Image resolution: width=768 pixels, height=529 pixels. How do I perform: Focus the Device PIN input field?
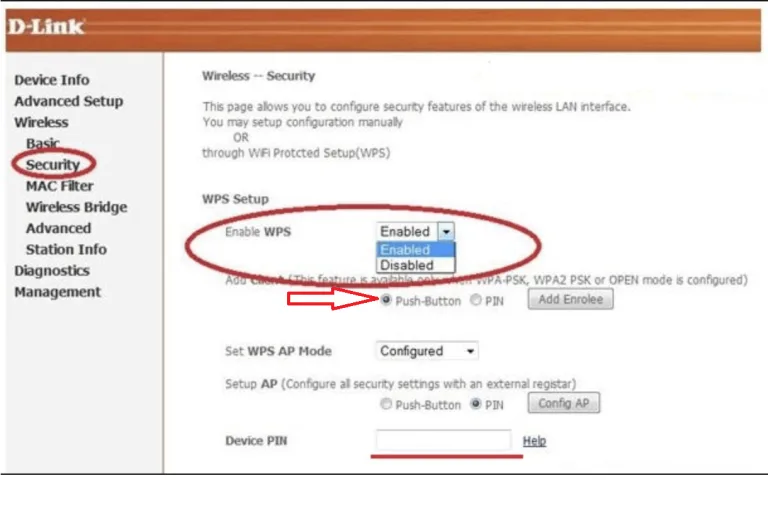click(444, 440)
